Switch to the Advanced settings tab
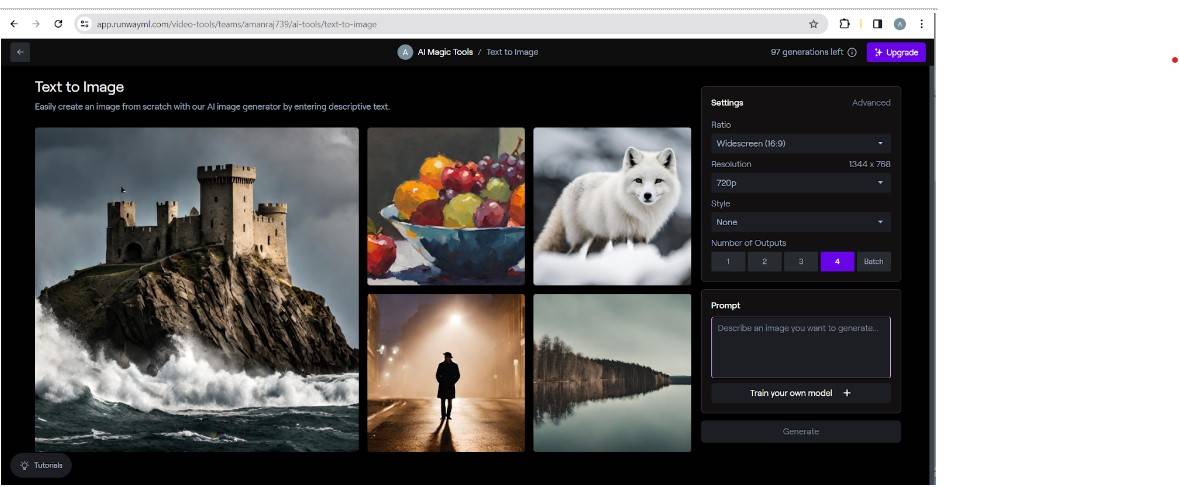This screenshot has height=487, width=1179. click(870, 103)
